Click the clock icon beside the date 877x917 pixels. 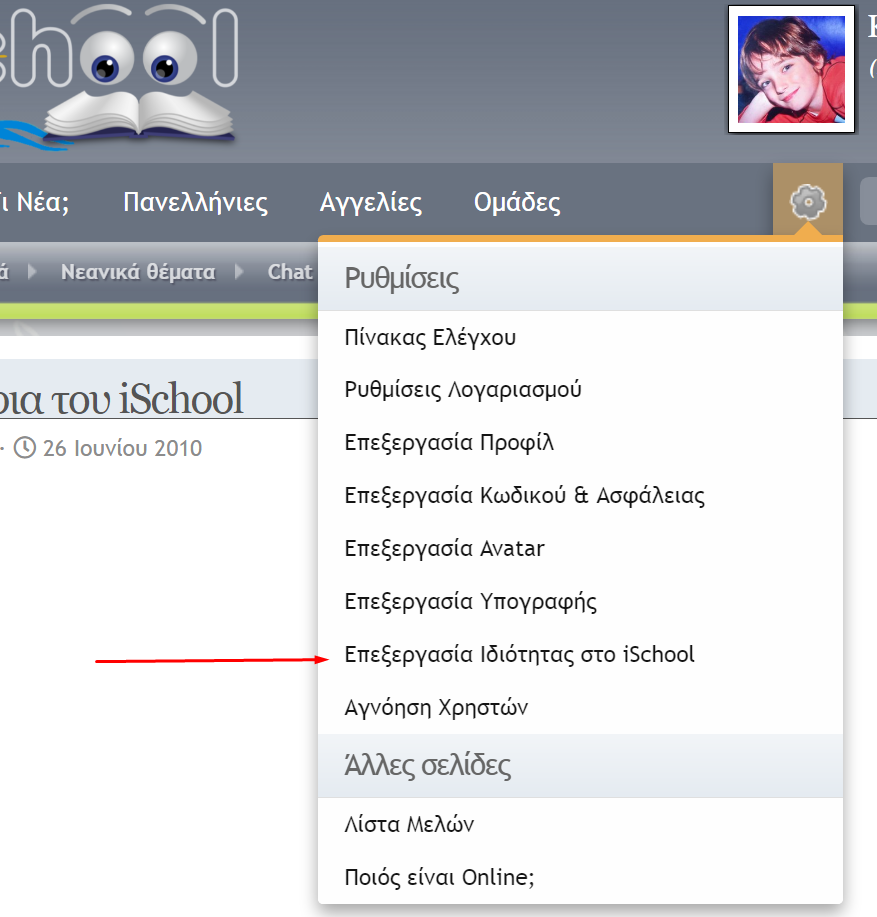tap(24, 448)
